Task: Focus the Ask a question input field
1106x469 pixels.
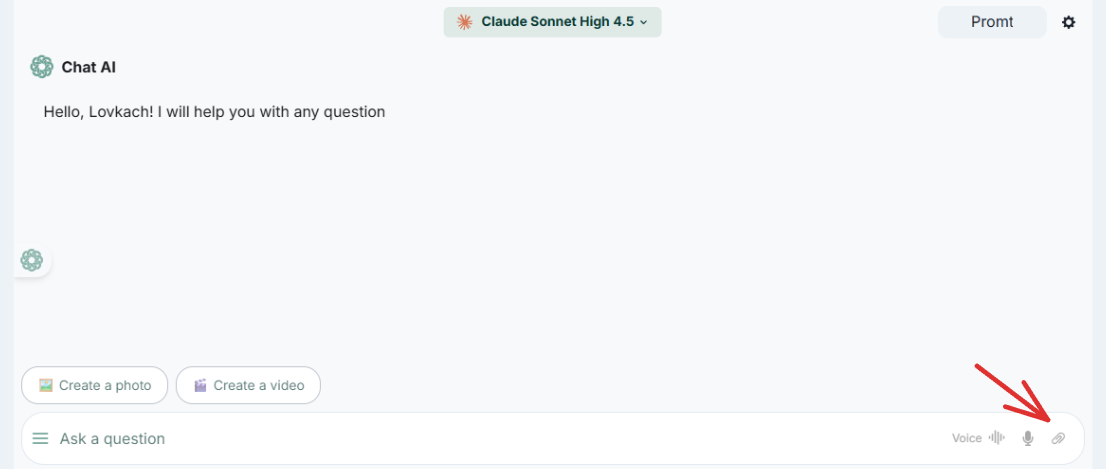Action: [480, 438]
